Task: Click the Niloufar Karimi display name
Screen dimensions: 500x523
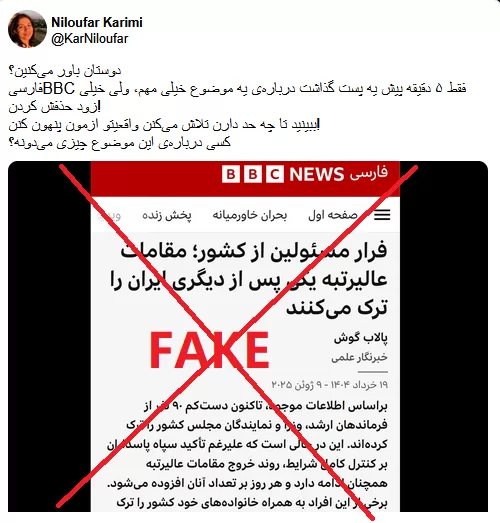Action: [x=97, y=22]
